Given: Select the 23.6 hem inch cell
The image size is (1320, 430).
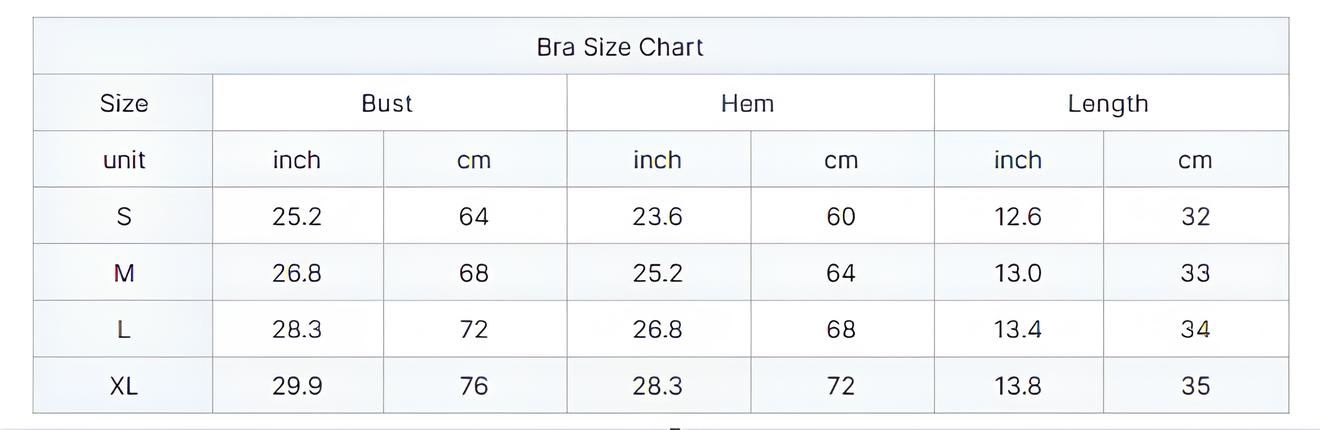Looking at the screenshot, I should pos(658,216).
